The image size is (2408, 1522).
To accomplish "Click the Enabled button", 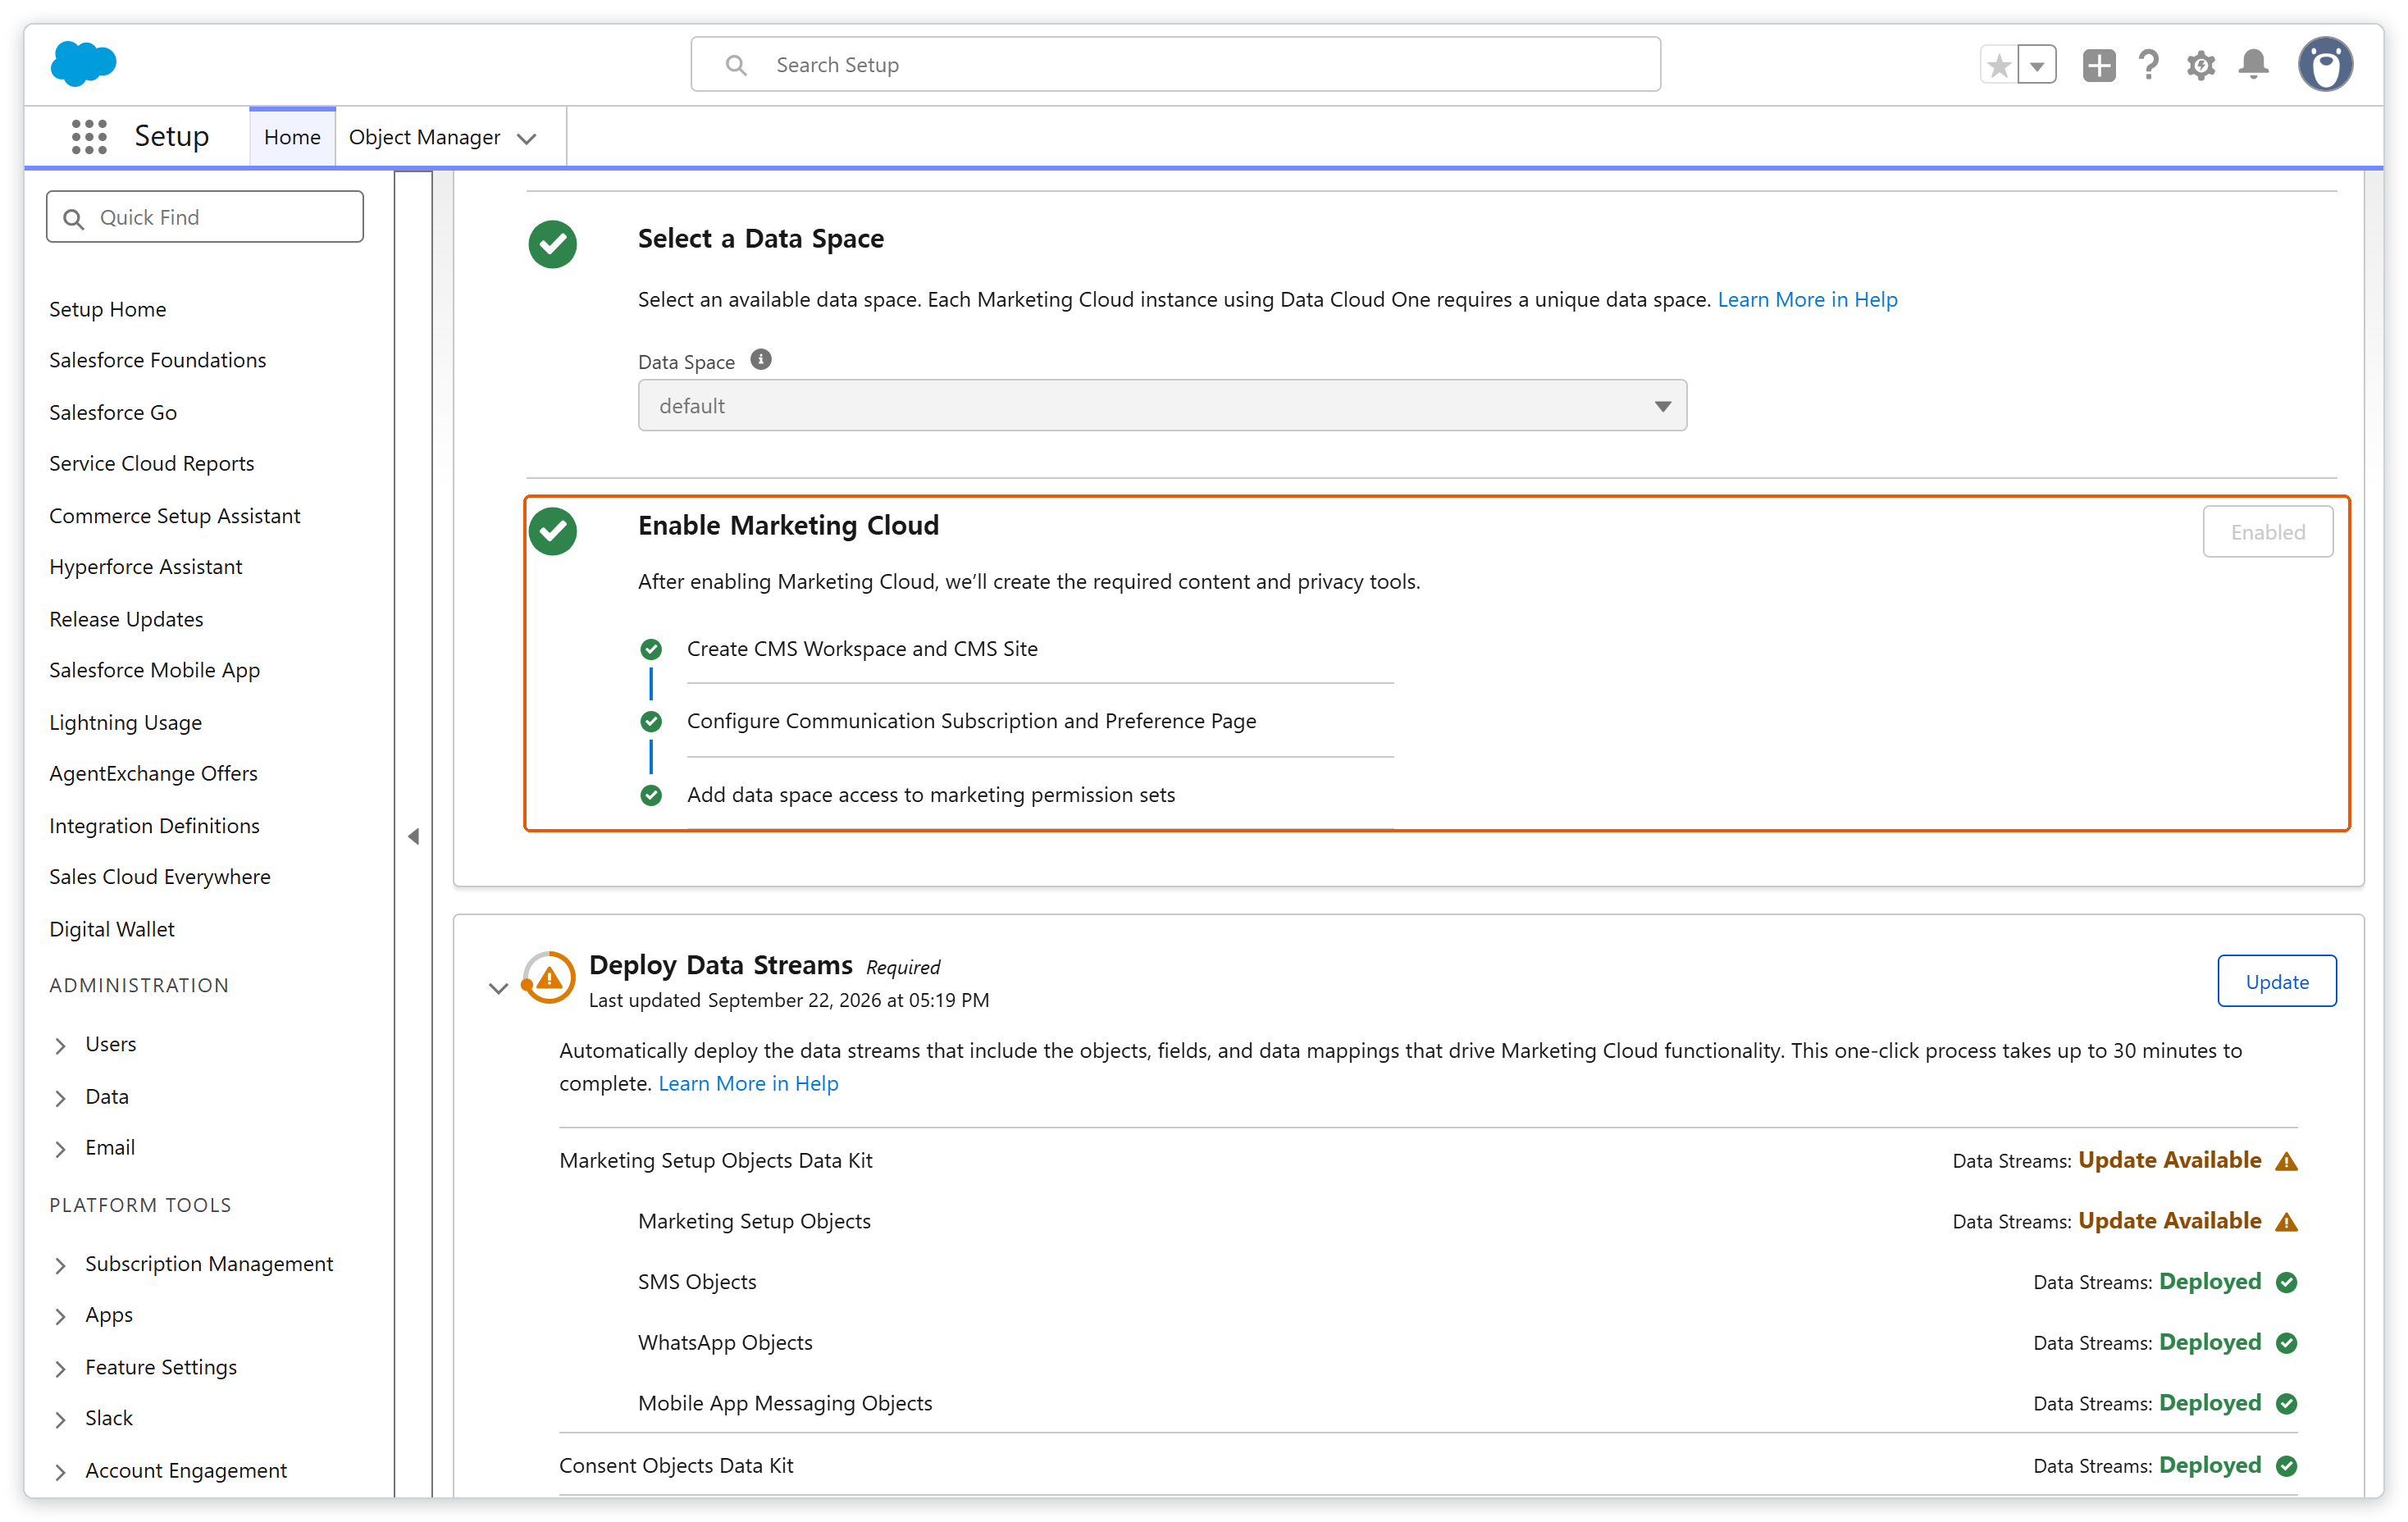I will [x=2268, y=531].
